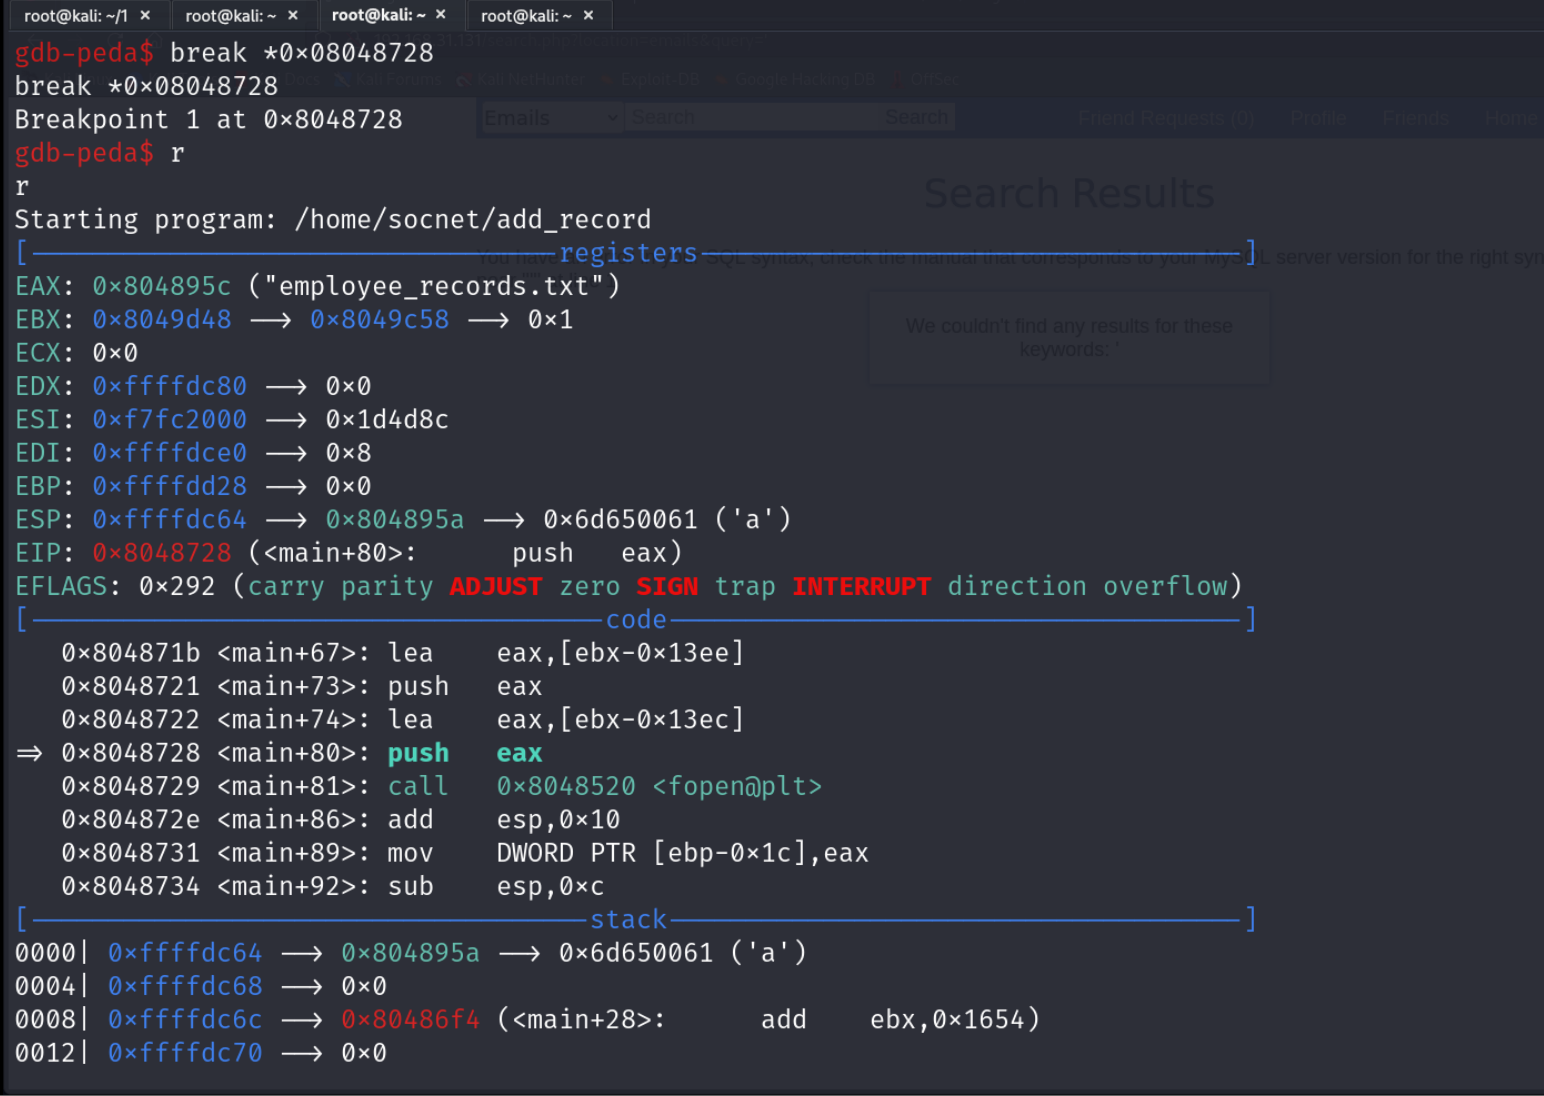Image resolution: width=1544 pixels, height=1096 pixels.
Task: Click 'DWORD PTR [ebp-0x1c],eax' operand
Action: pyautogui.click(x=682, y=853)
